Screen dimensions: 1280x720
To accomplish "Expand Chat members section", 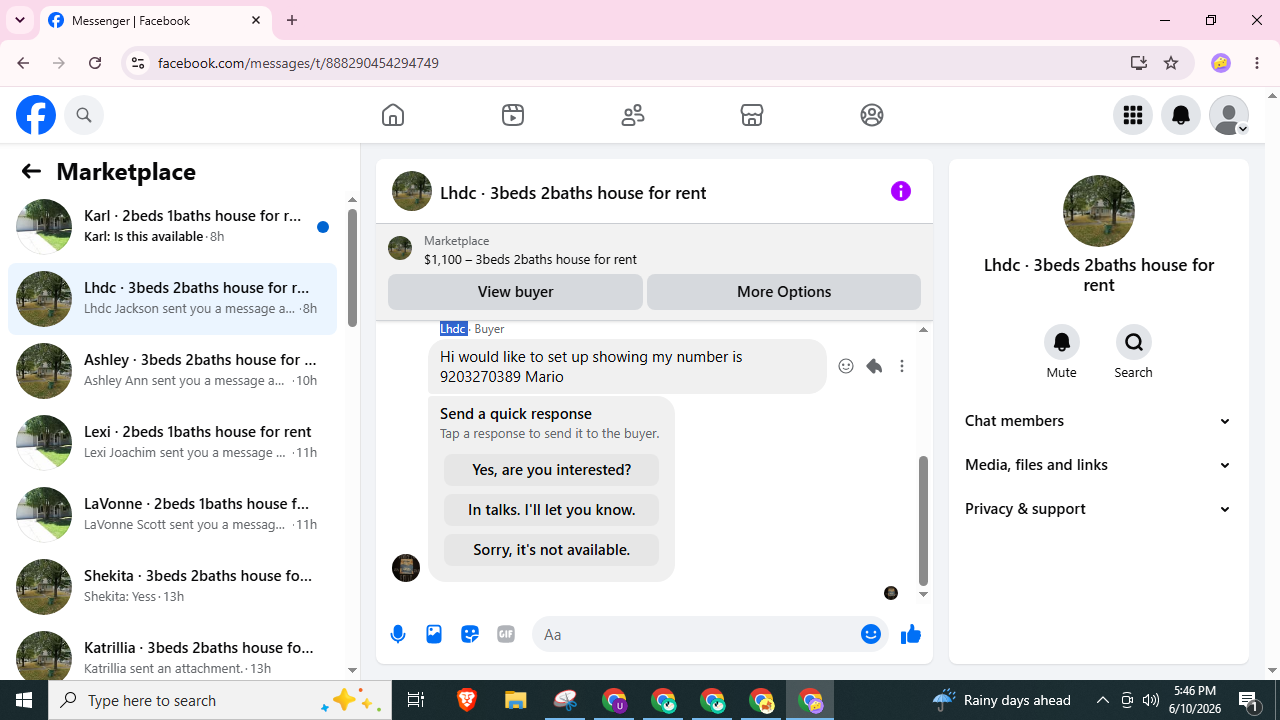I will point(1099,421).
